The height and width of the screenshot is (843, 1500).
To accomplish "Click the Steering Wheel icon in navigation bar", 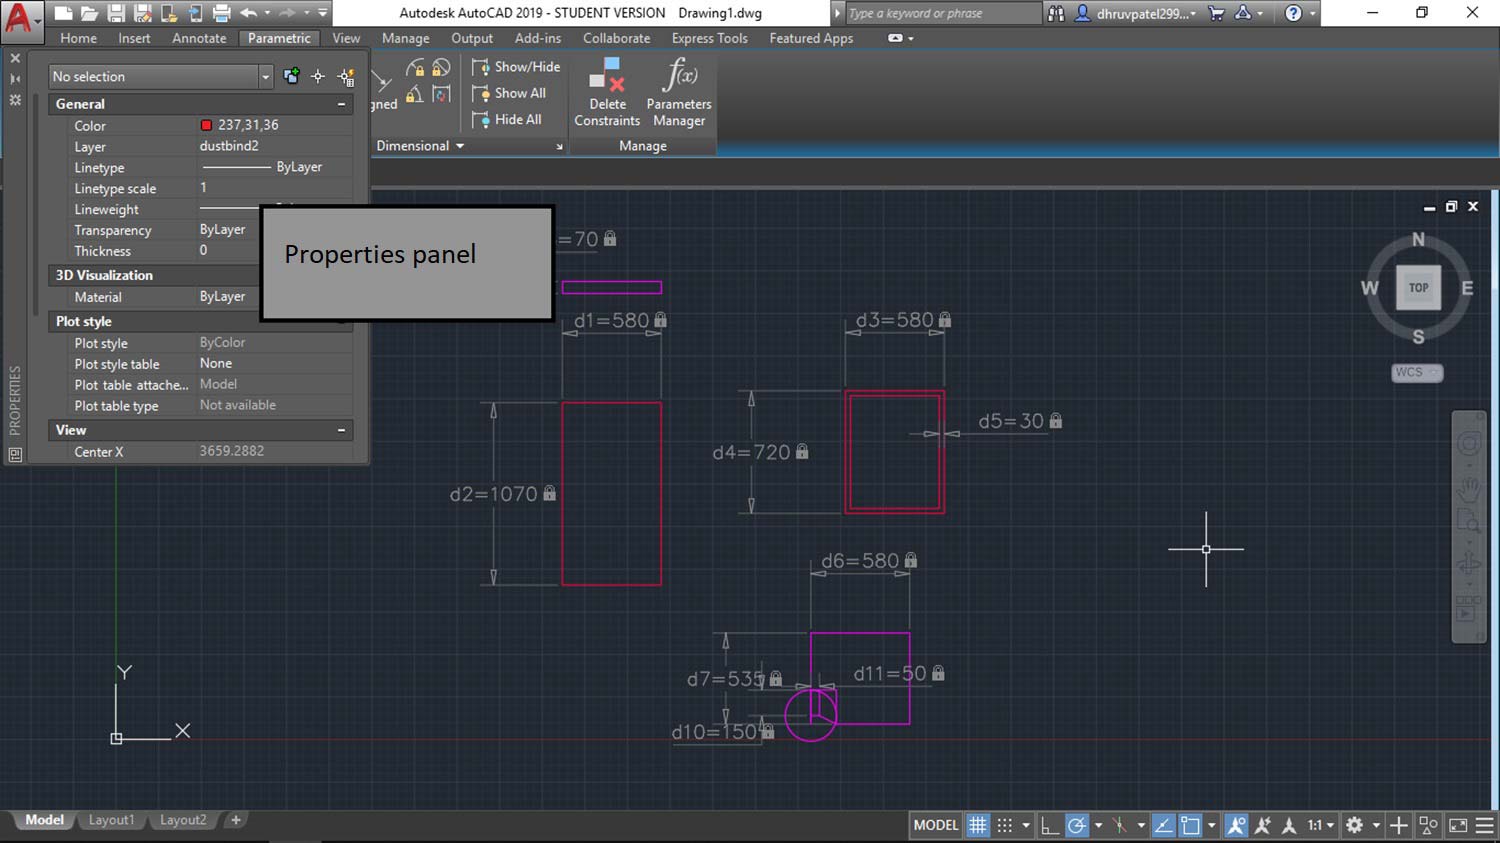I will pos(1468,443).
